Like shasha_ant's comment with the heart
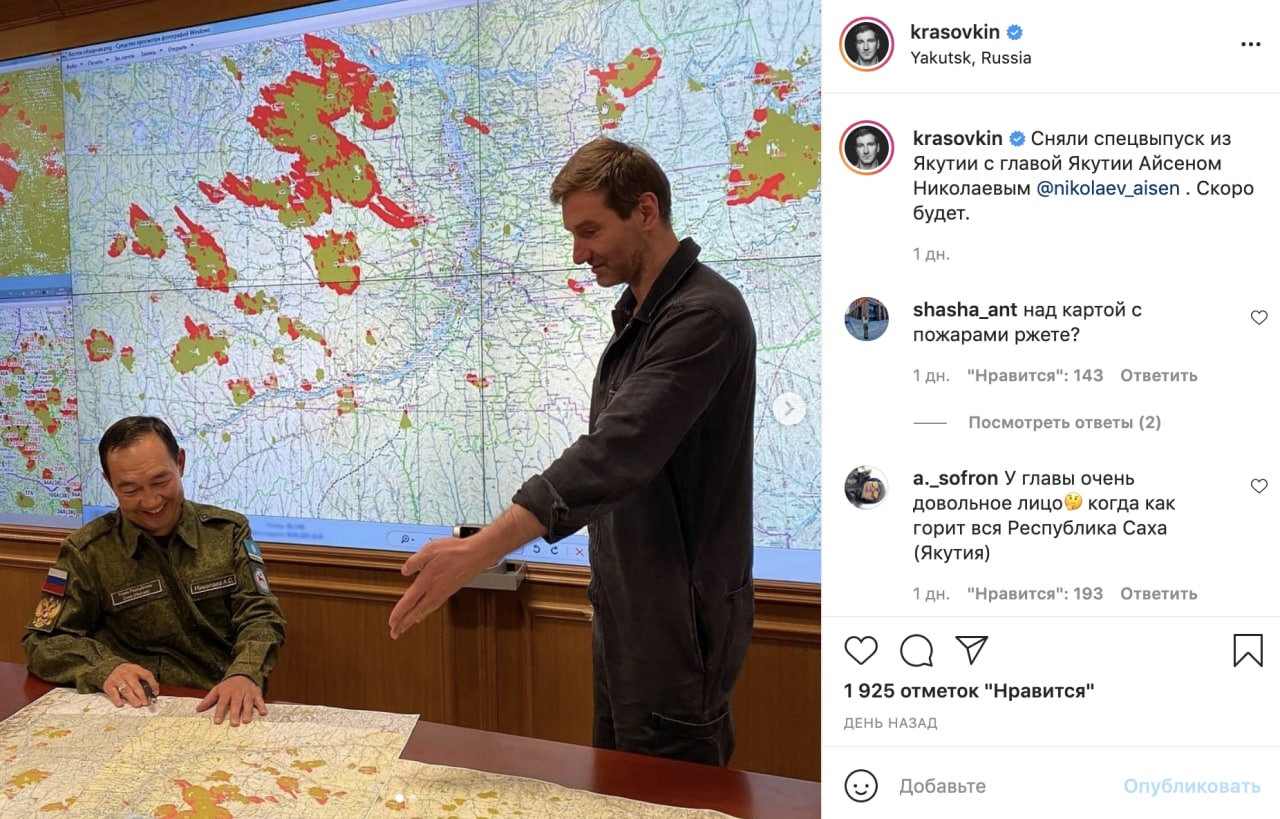1280x819 pixels. (x=1259, y=318)
